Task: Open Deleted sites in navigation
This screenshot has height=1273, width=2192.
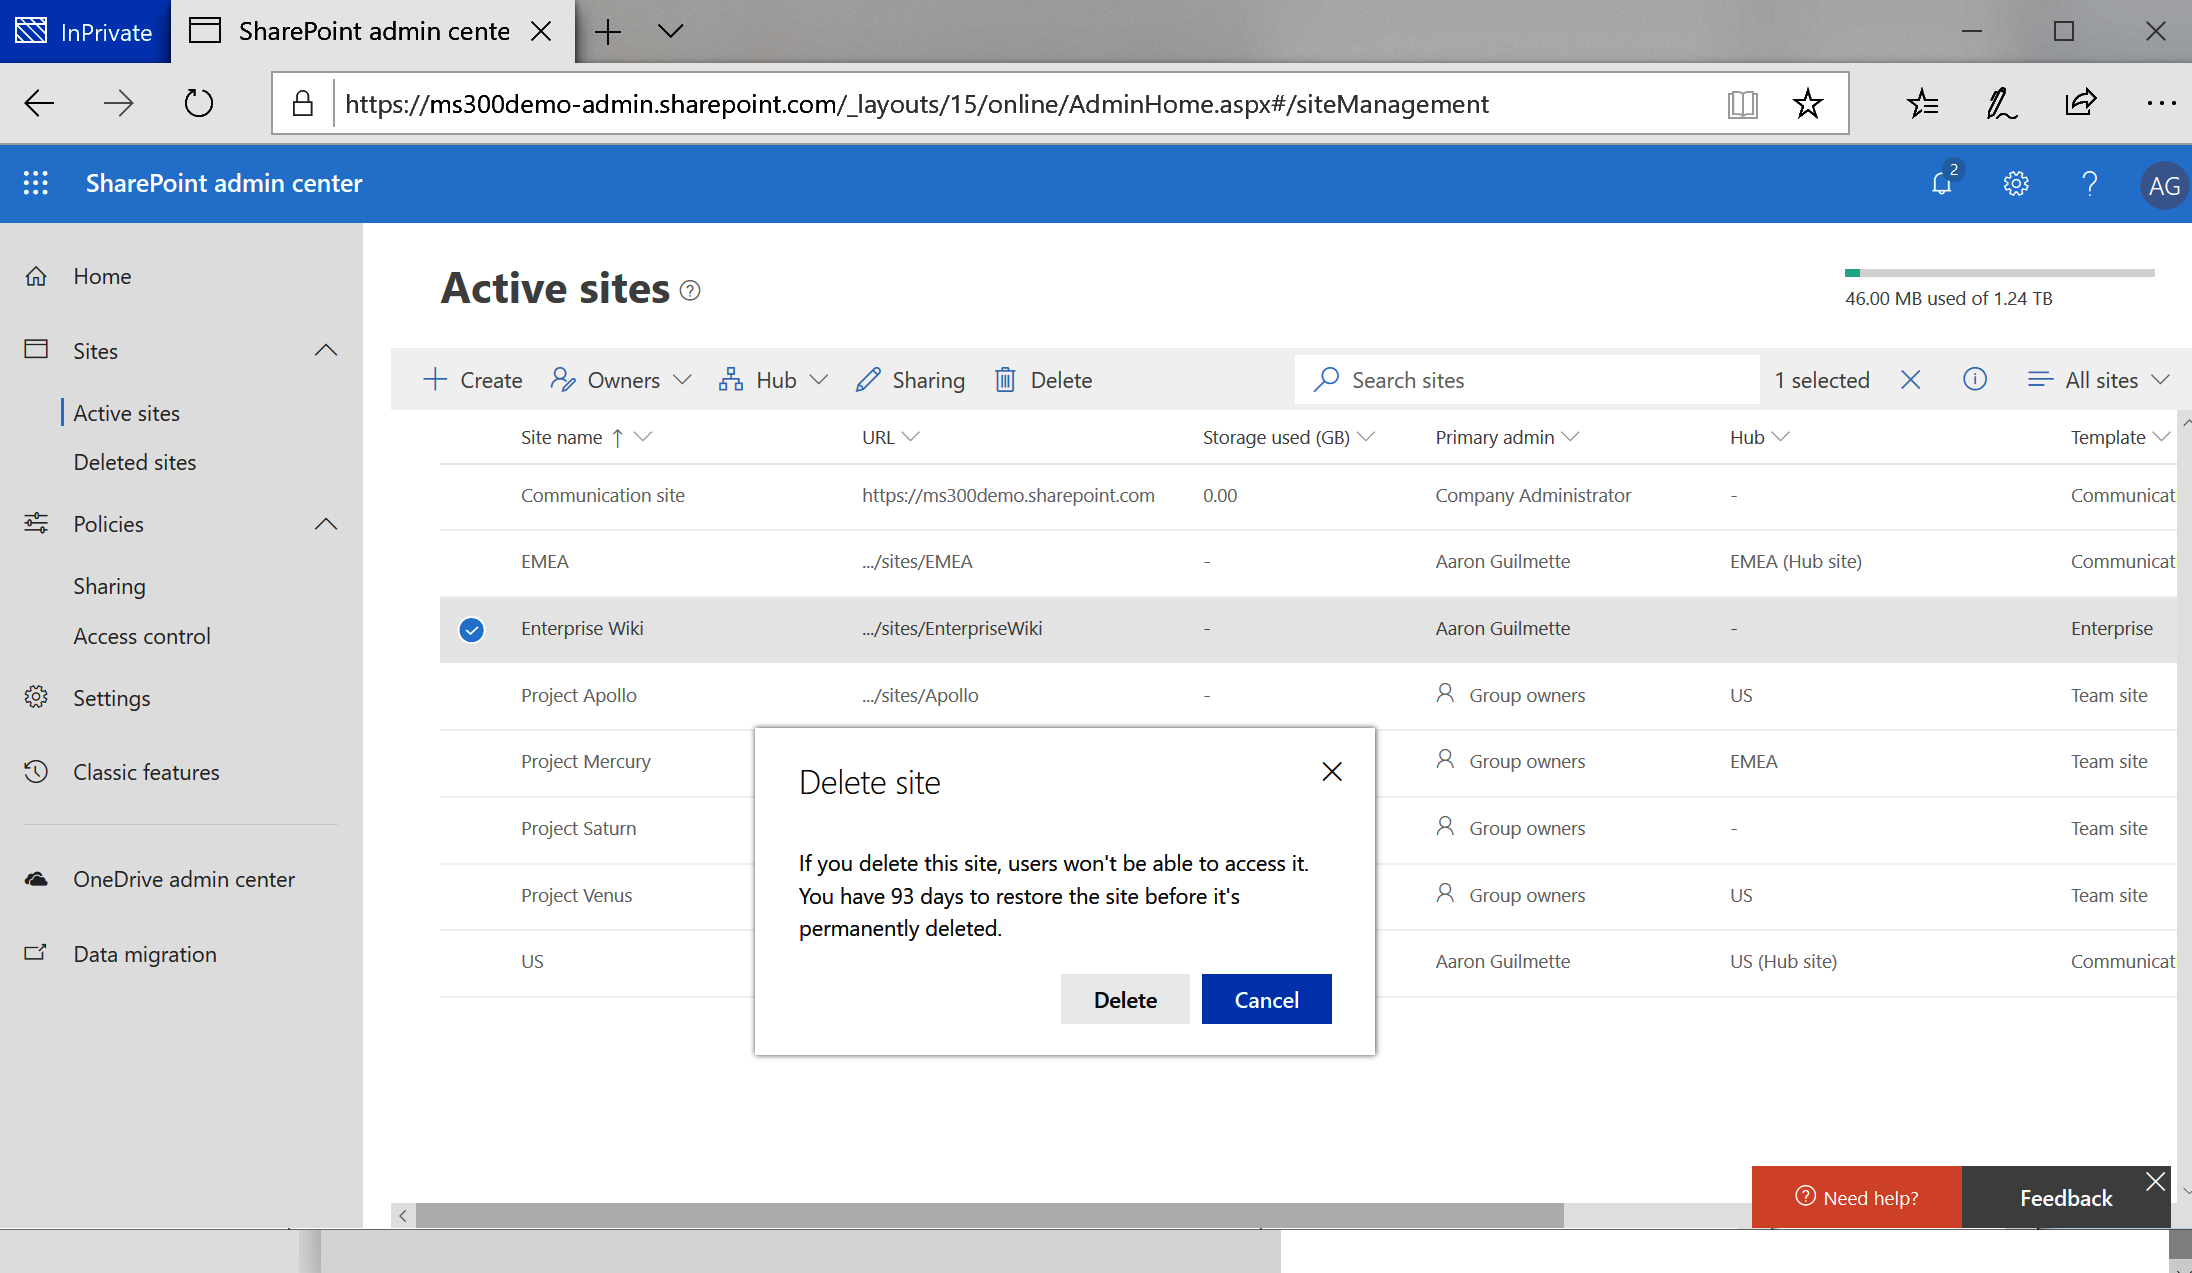Action: click(135, 462)
